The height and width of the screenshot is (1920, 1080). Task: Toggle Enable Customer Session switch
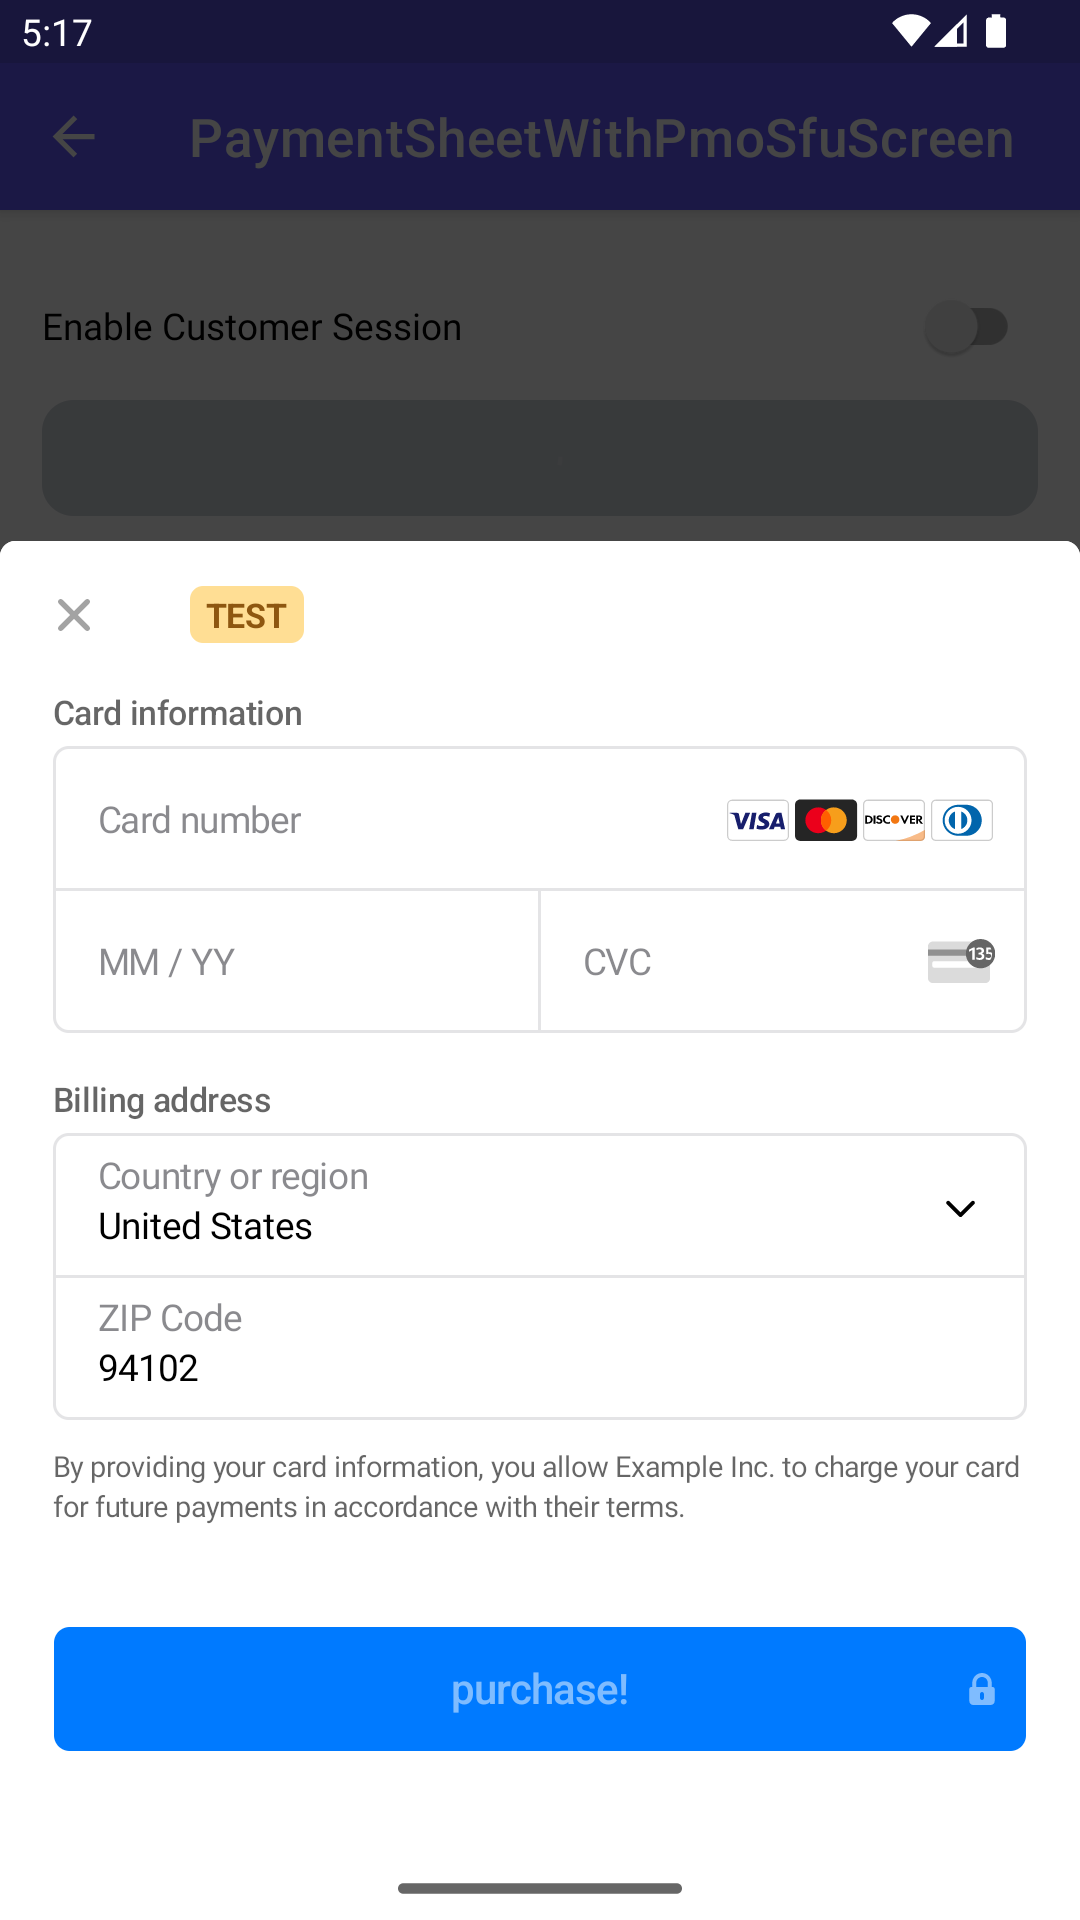tap(966, 327)
